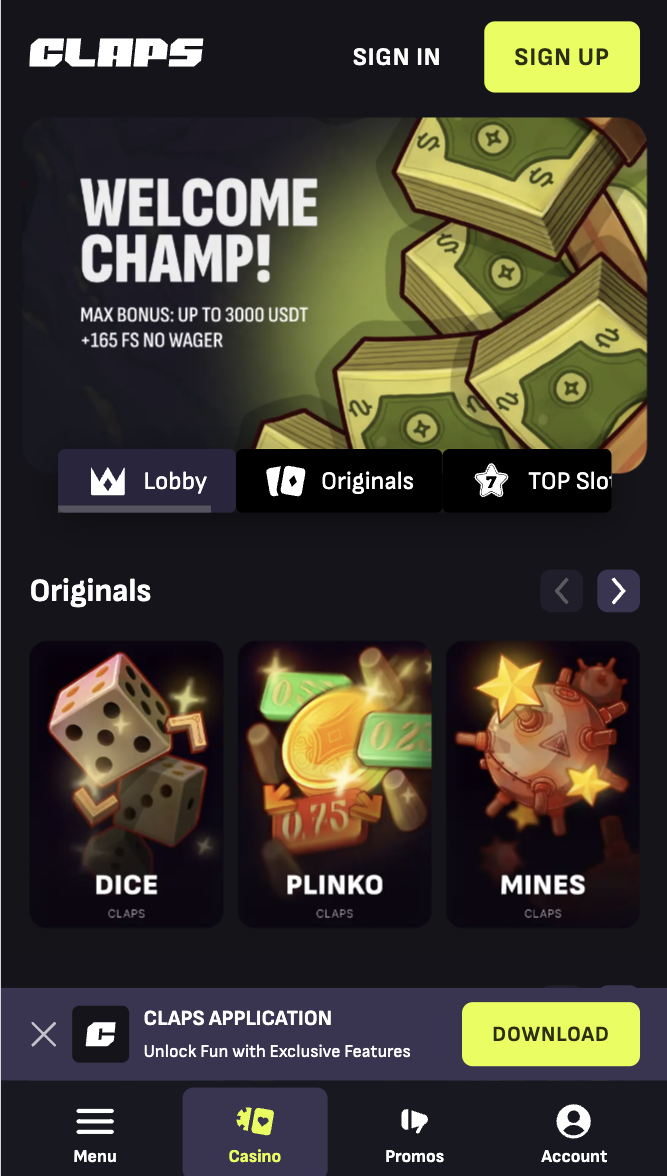This screenshot has width=667, height=1176.
Task: Show next Originals games with arrow
Action: (618, 591)
